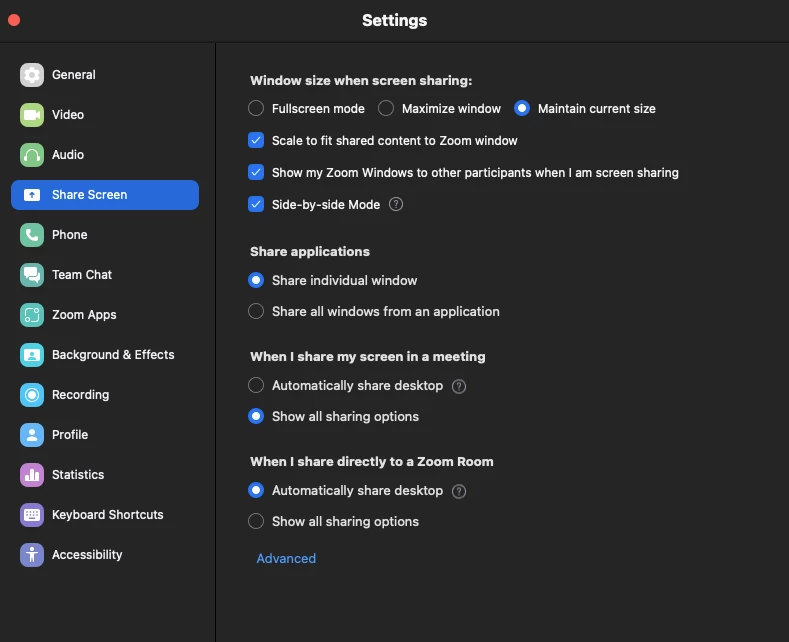Select Automatically share desktop for meetings
The height and width of the screenshot is (642, 789).
pos(256,385)
